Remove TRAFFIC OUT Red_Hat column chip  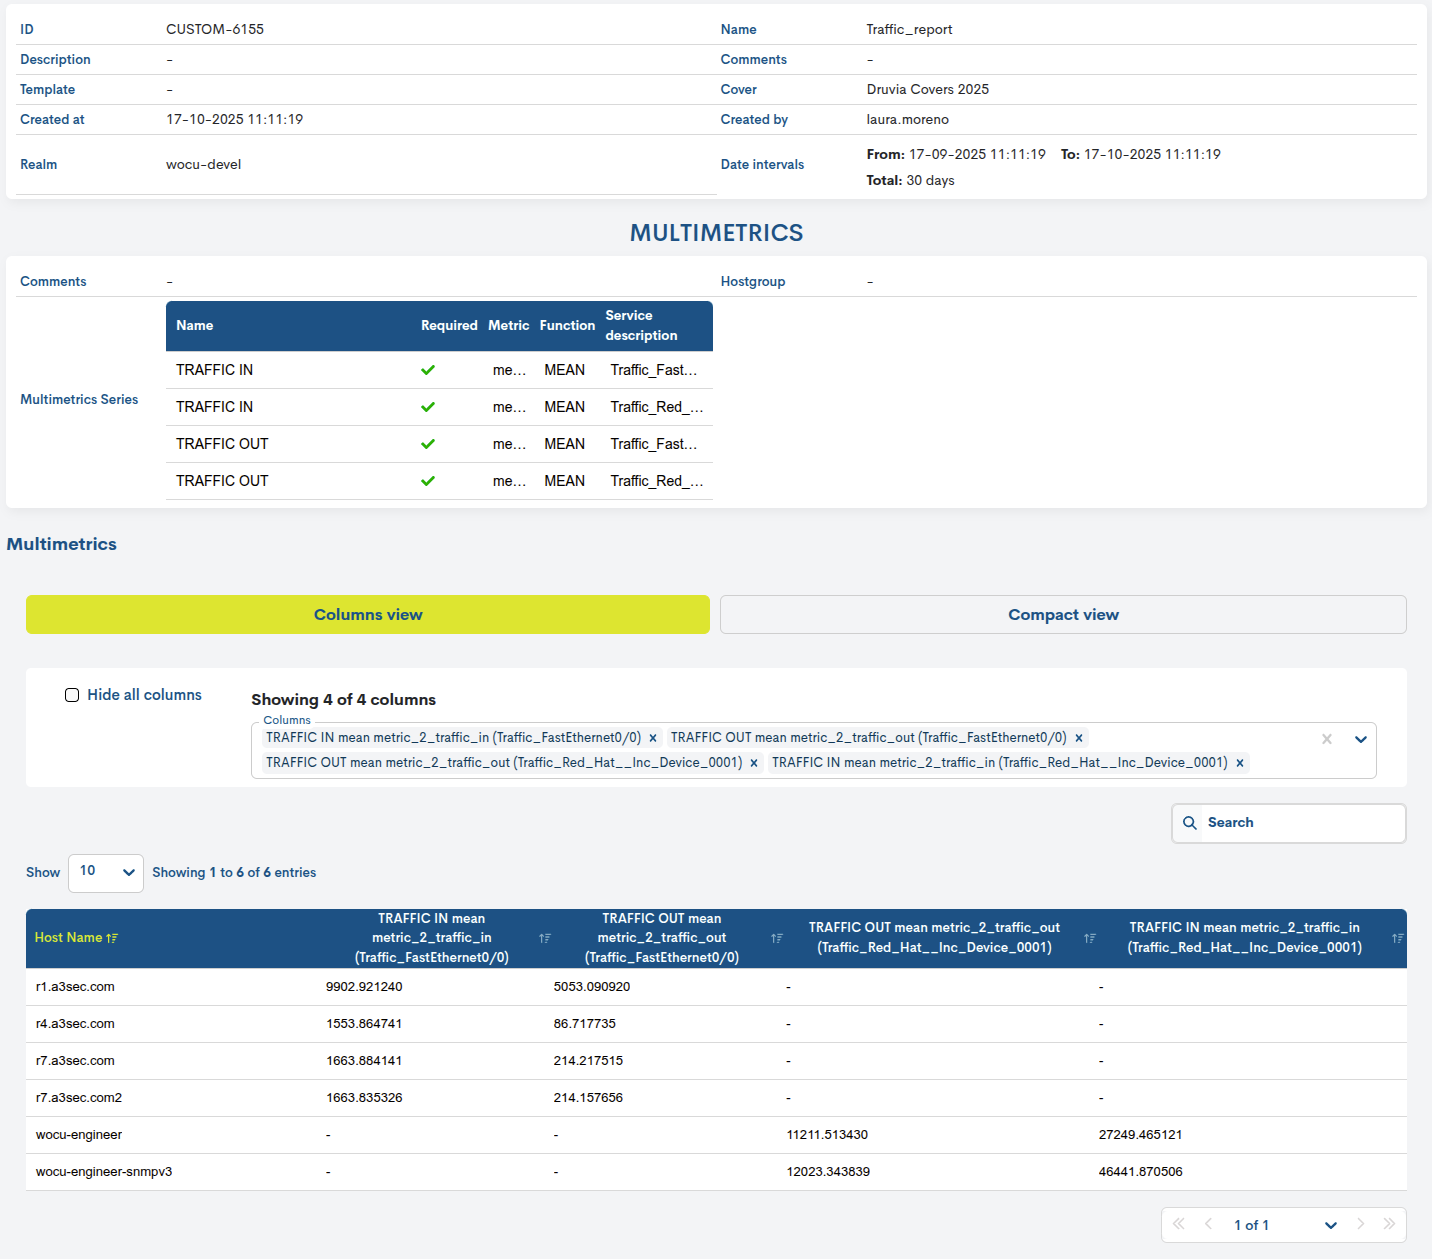pos(754,763)
